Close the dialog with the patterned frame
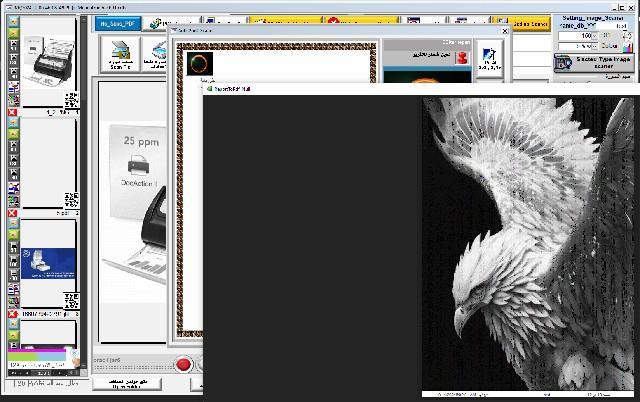 tap(505, 31)
